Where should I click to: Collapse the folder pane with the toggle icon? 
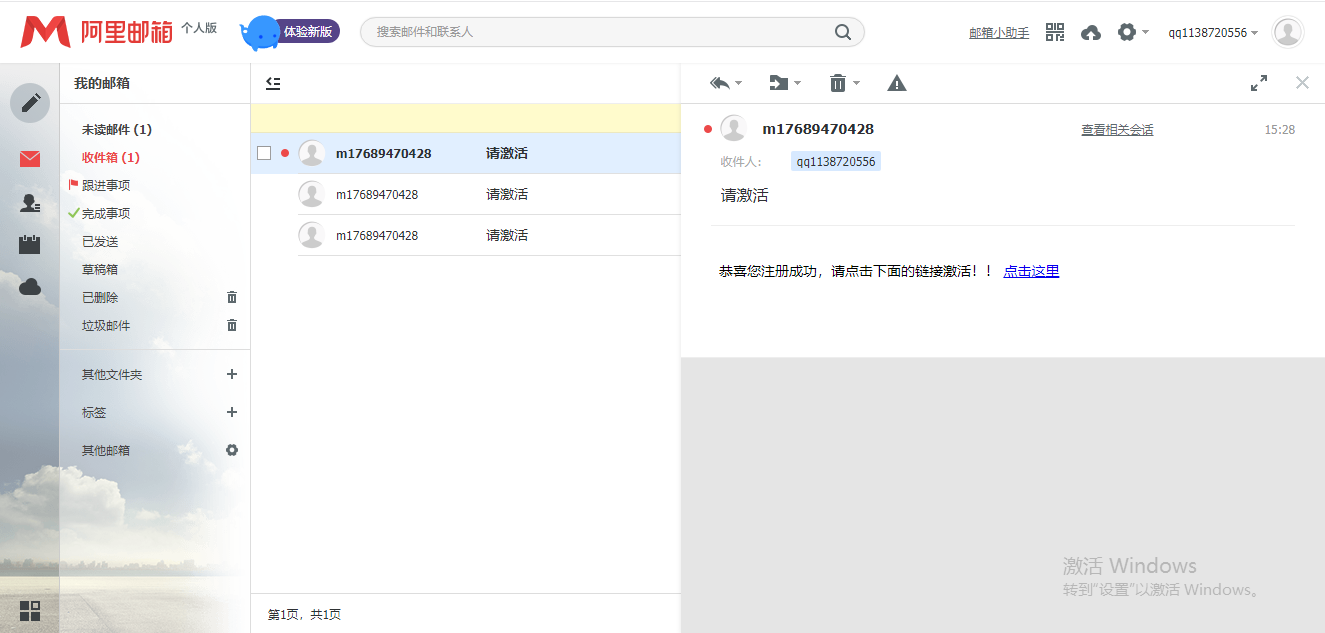click(x=273, y=83)
